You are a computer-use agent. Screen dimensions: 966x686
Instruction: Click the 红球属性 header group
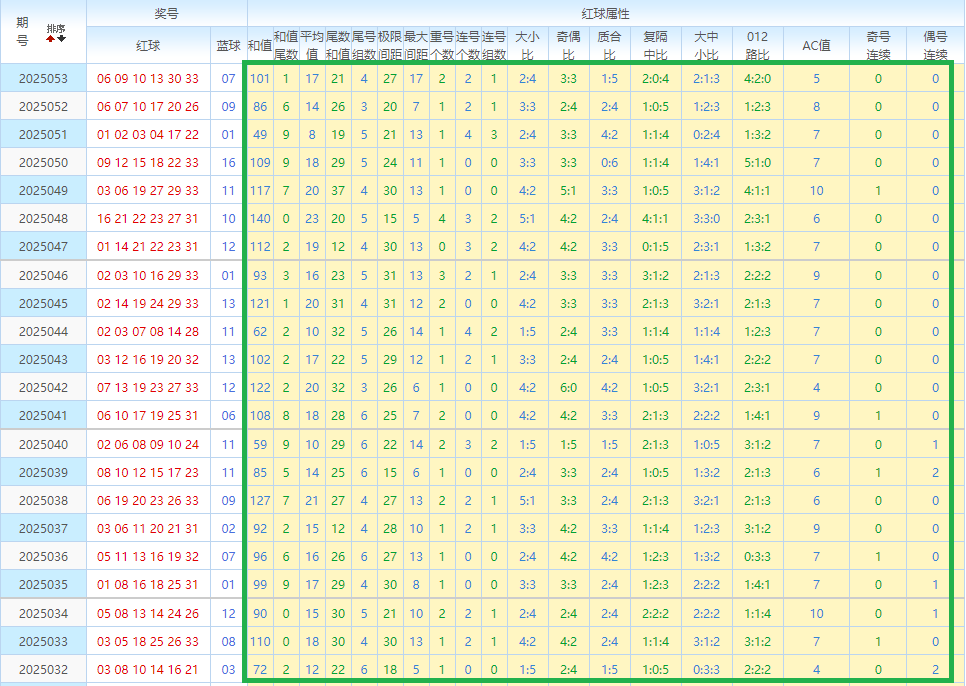pyautogui.click(x=605, y=14)
